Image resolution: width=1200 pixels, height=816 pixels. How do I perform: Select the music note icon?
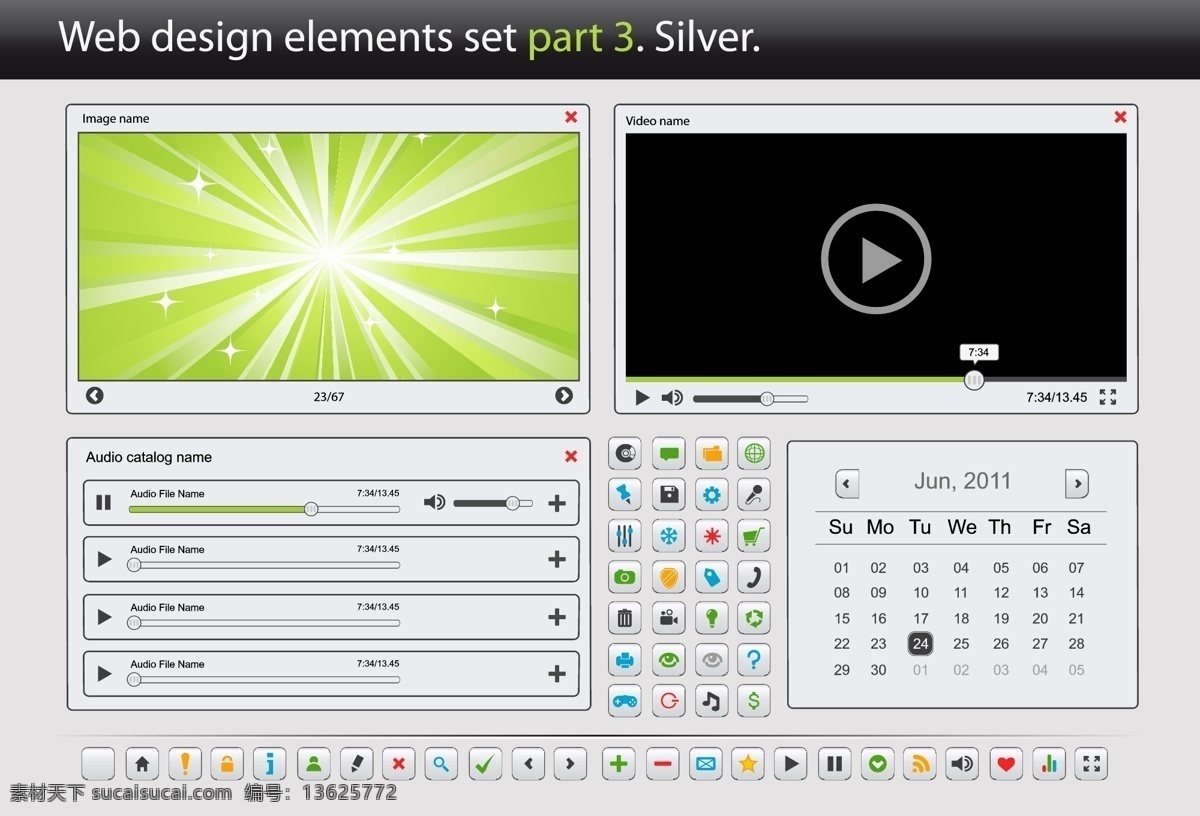tap(711, 701)
